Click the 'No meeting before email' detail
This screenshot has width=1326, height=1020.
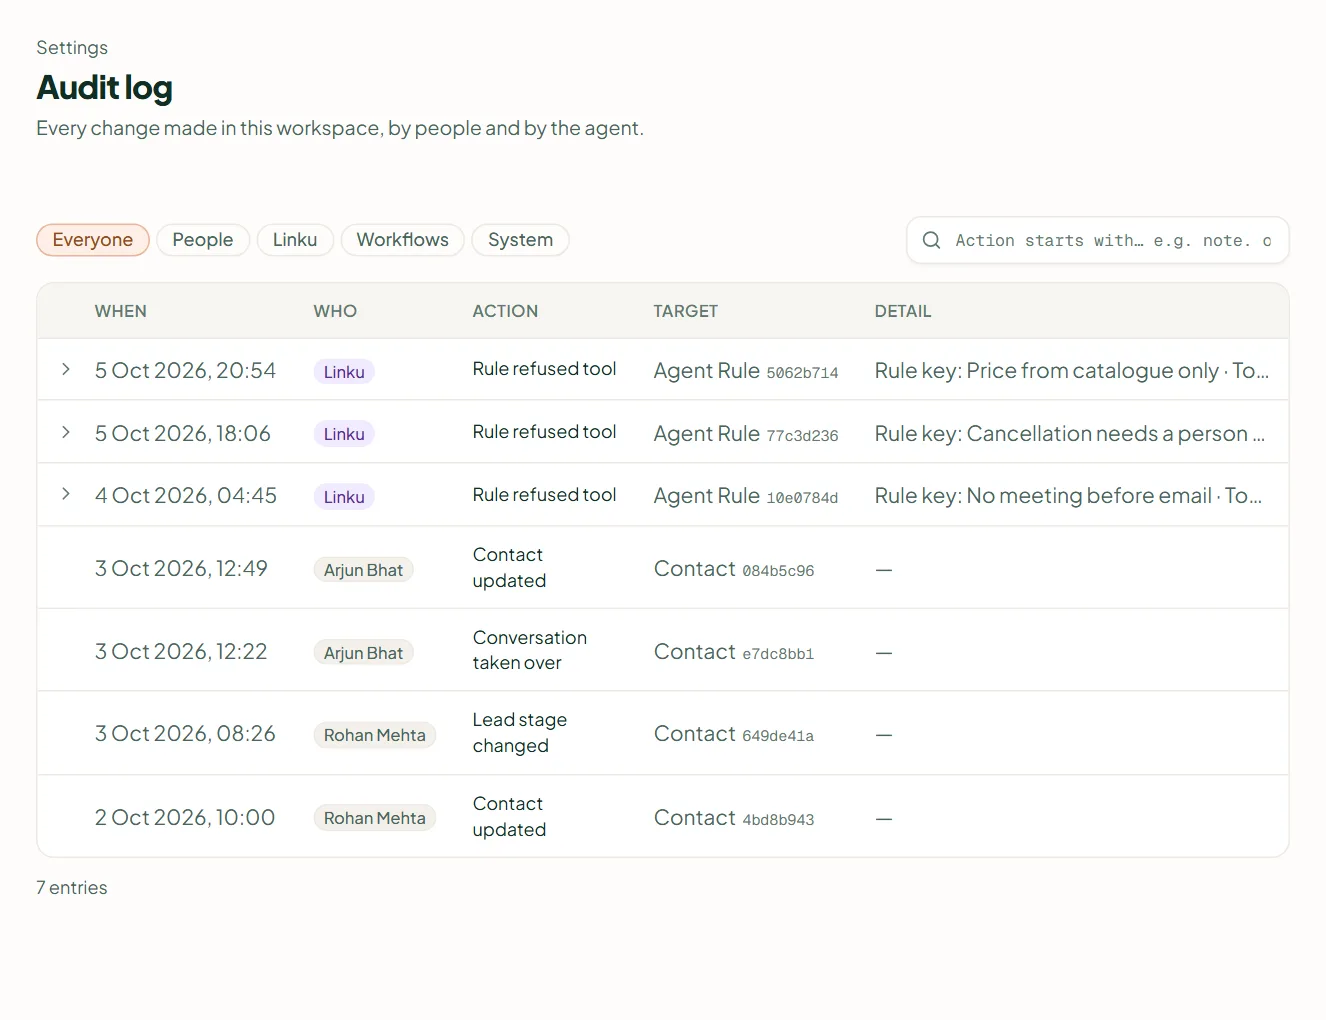pos(1068,496)
